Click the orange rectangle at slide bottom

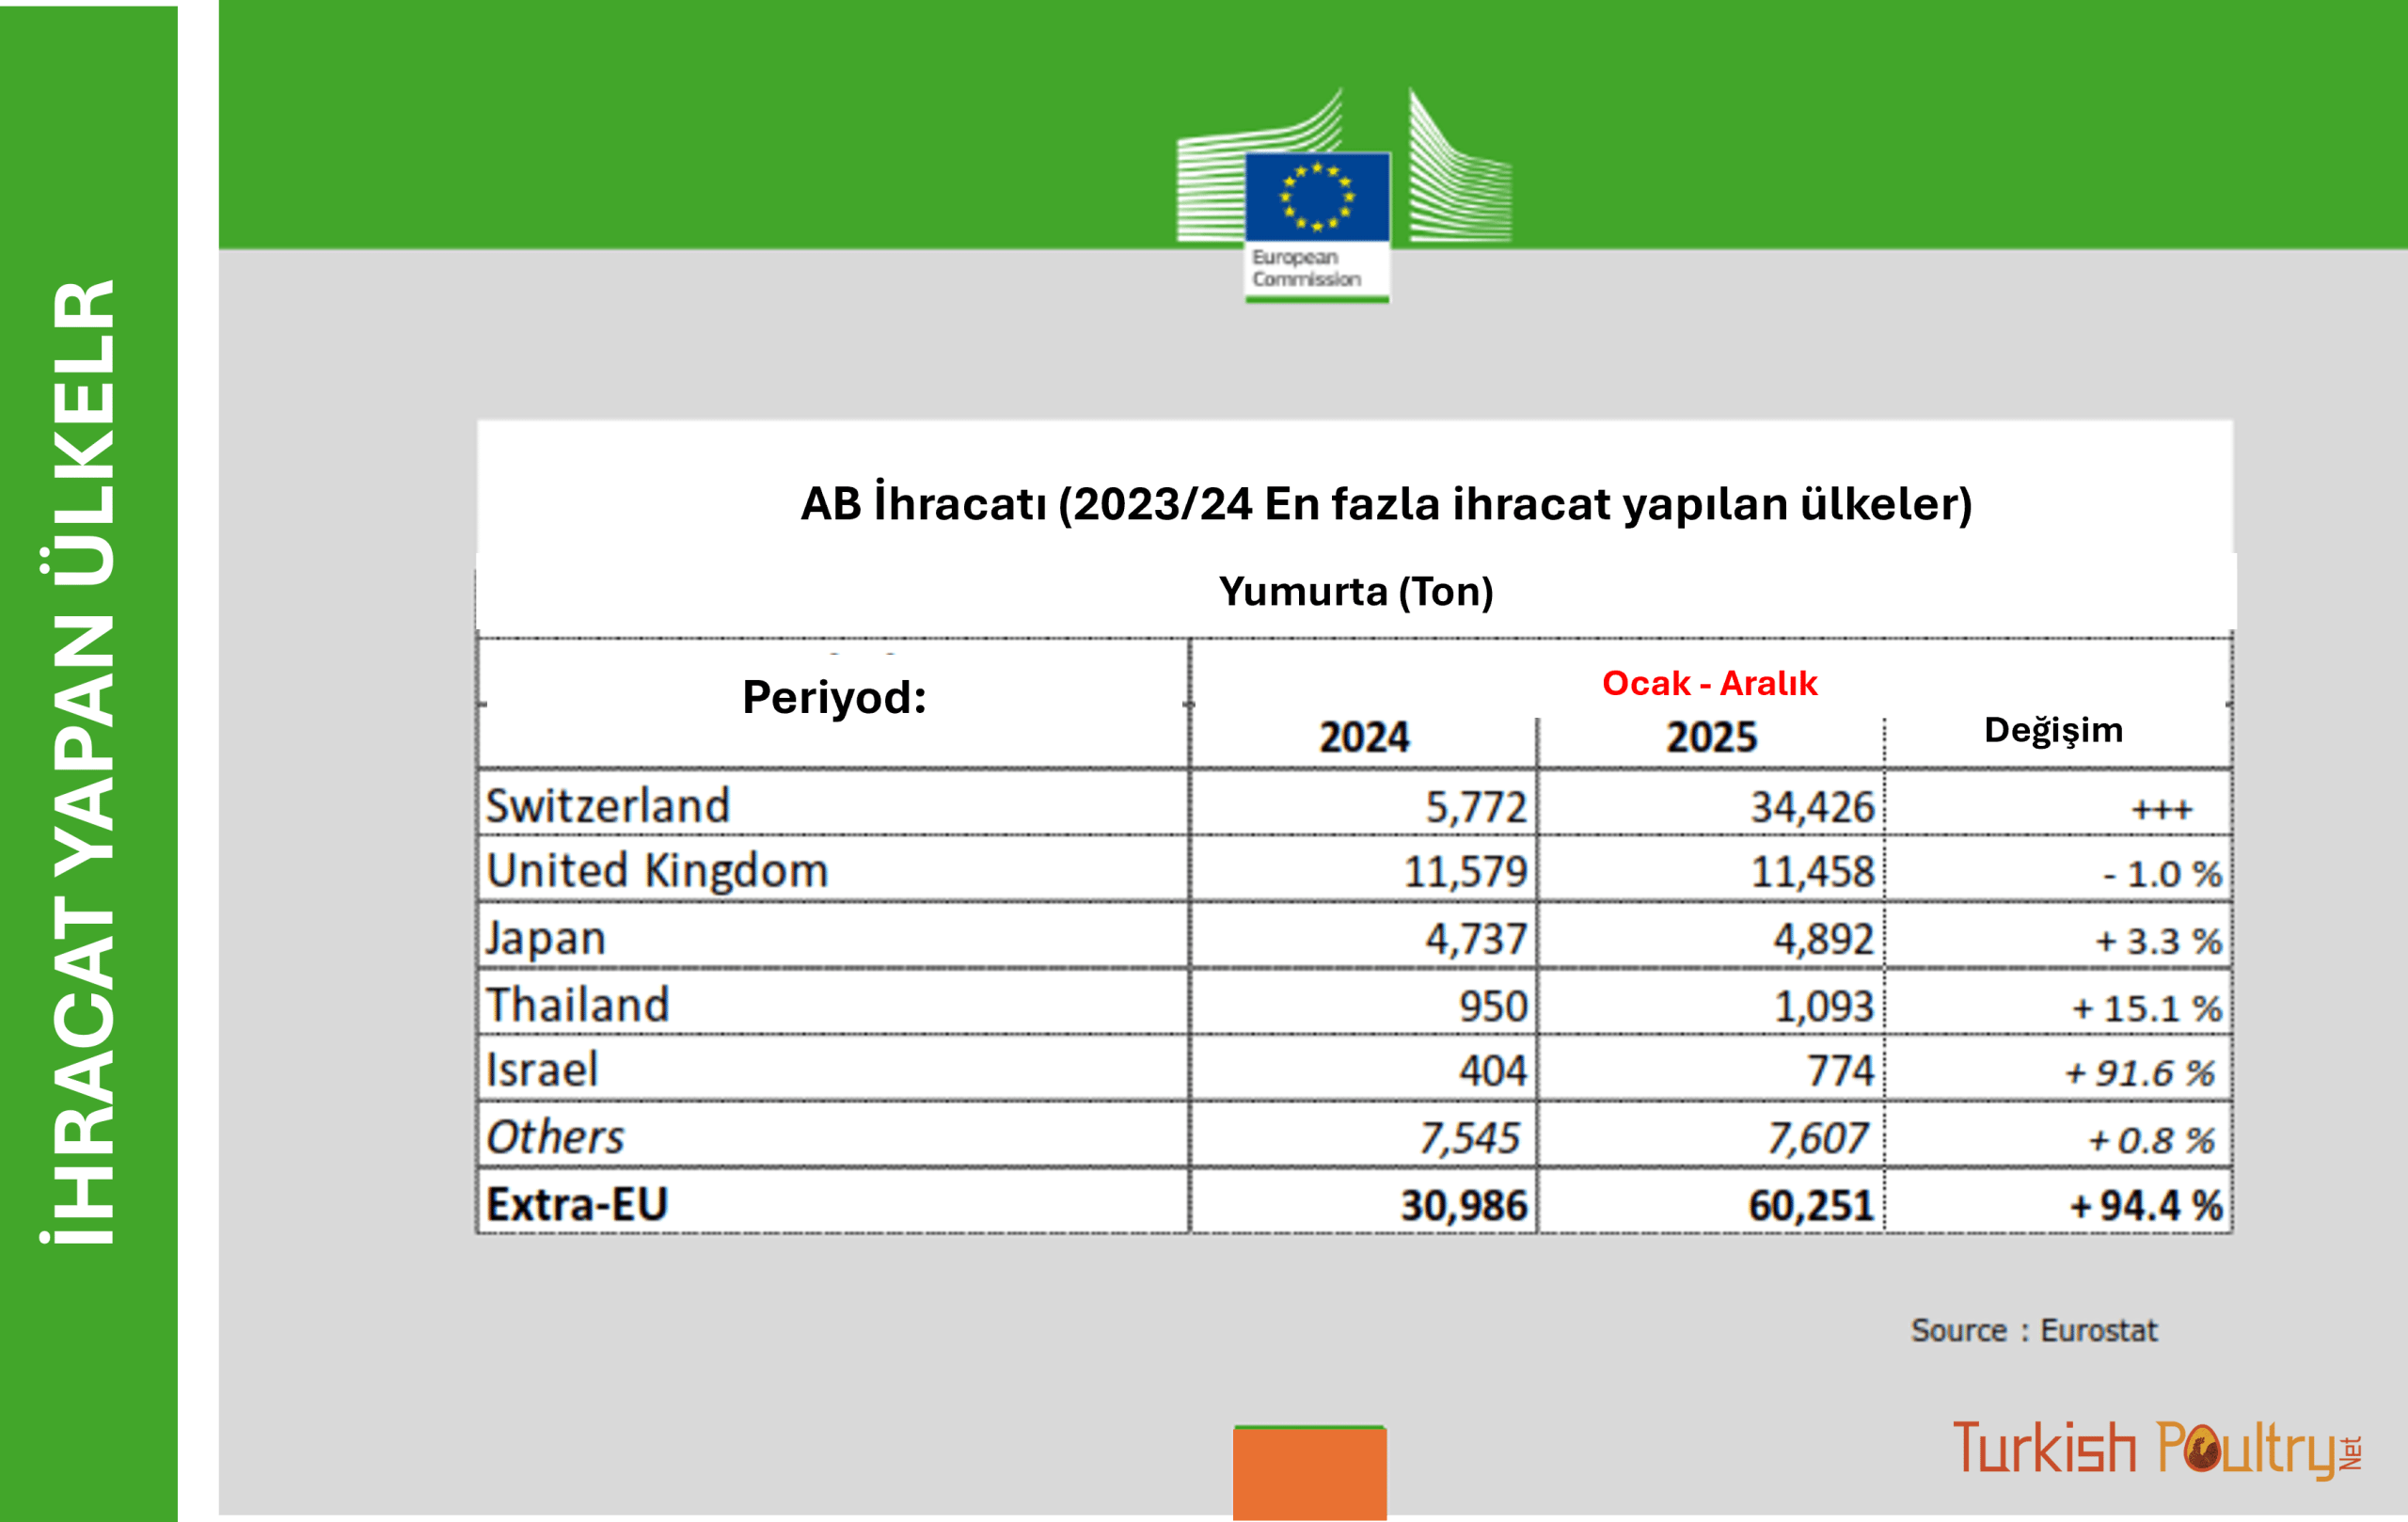click(1310, 1473)
